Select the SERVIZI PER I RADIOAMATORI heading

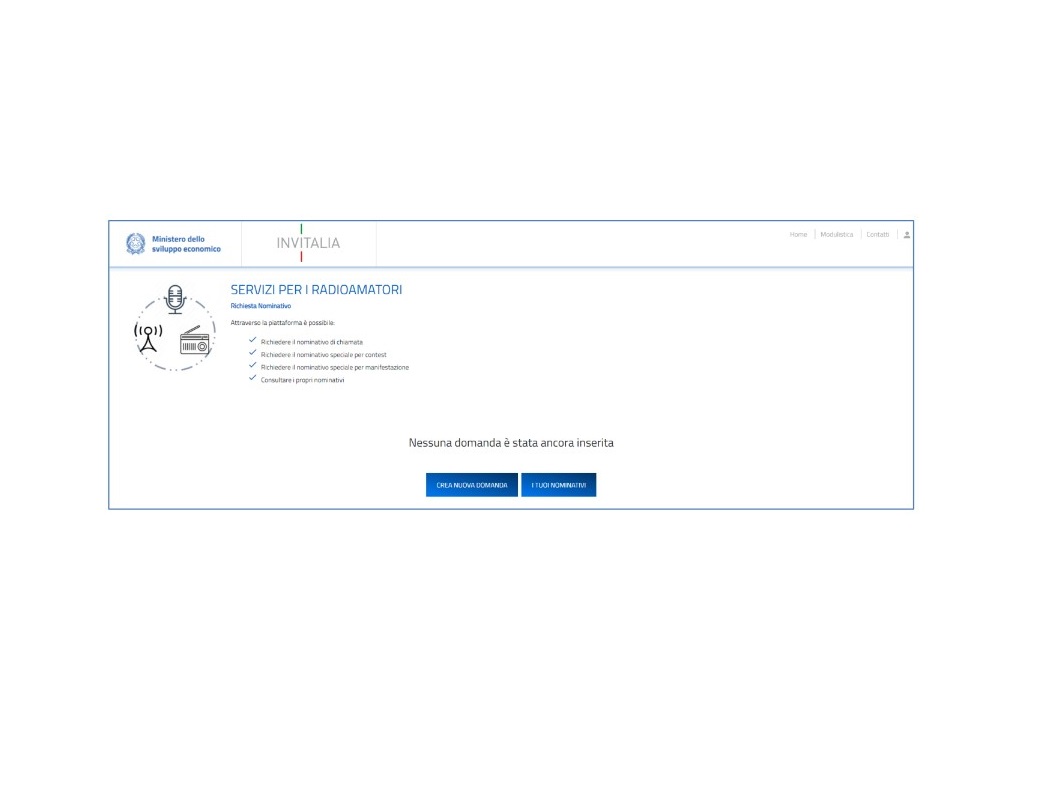(x=316, y=290)
